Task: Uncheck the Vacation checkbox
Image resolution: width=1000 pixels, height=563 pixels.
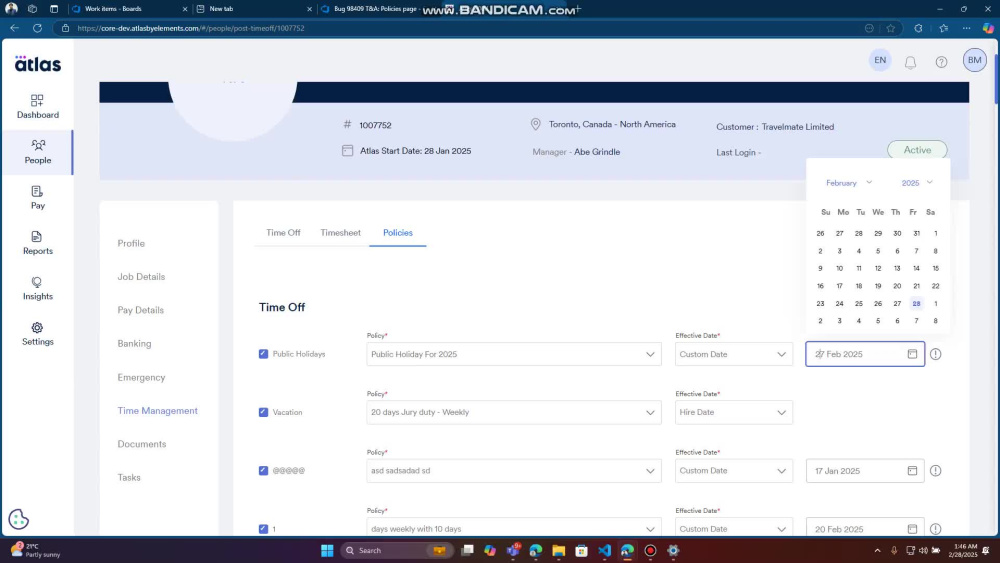Action: (x=263, y=412)
